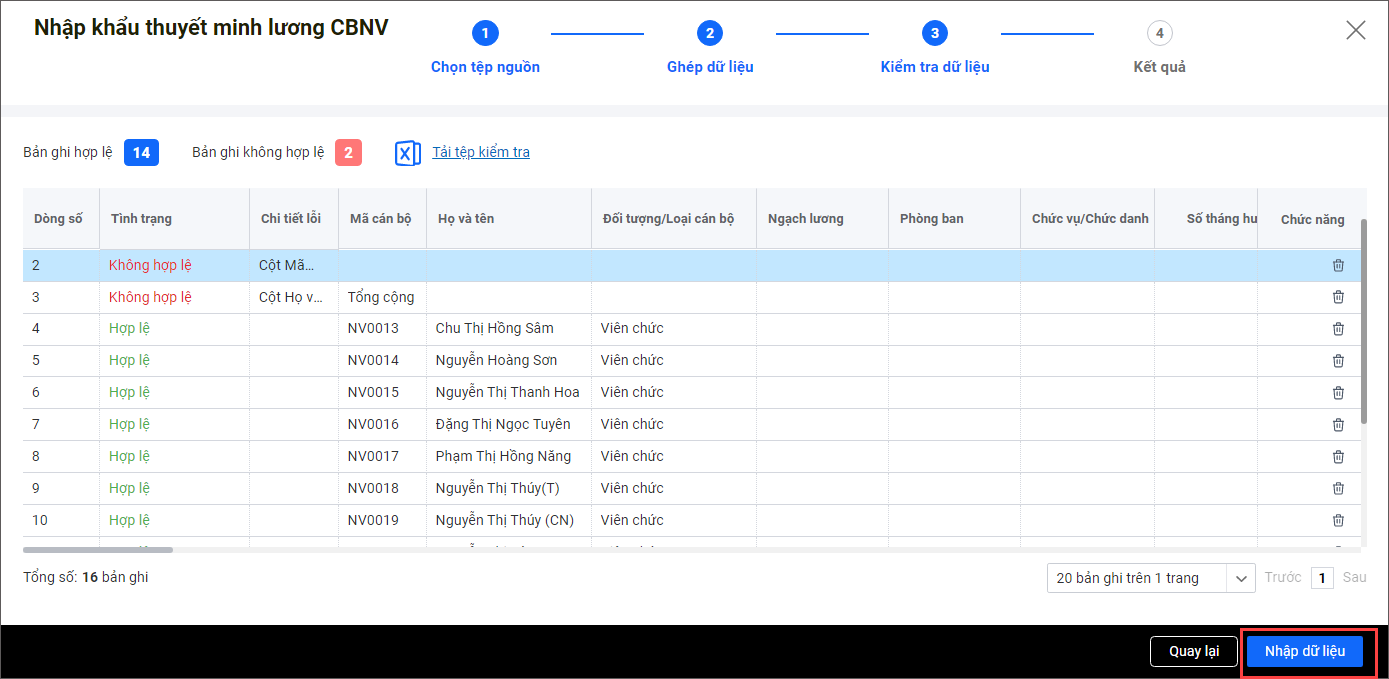The width and height of the screenshot is (1389, 679).
Task: Delete row 2 with trash icon
Action: (1338, 265)
